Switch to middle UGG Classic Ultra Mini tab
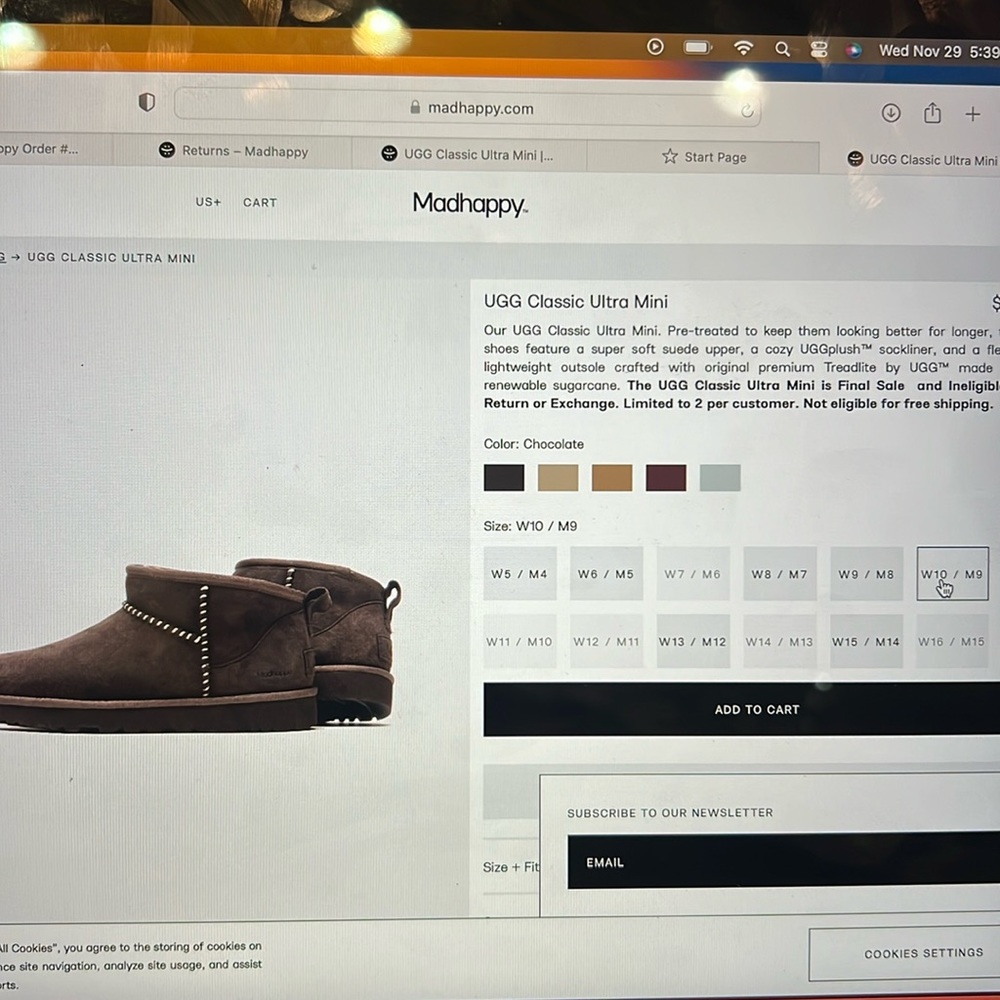The width and height of the screenshot is (1000, 1000). [x=469, y=154]
